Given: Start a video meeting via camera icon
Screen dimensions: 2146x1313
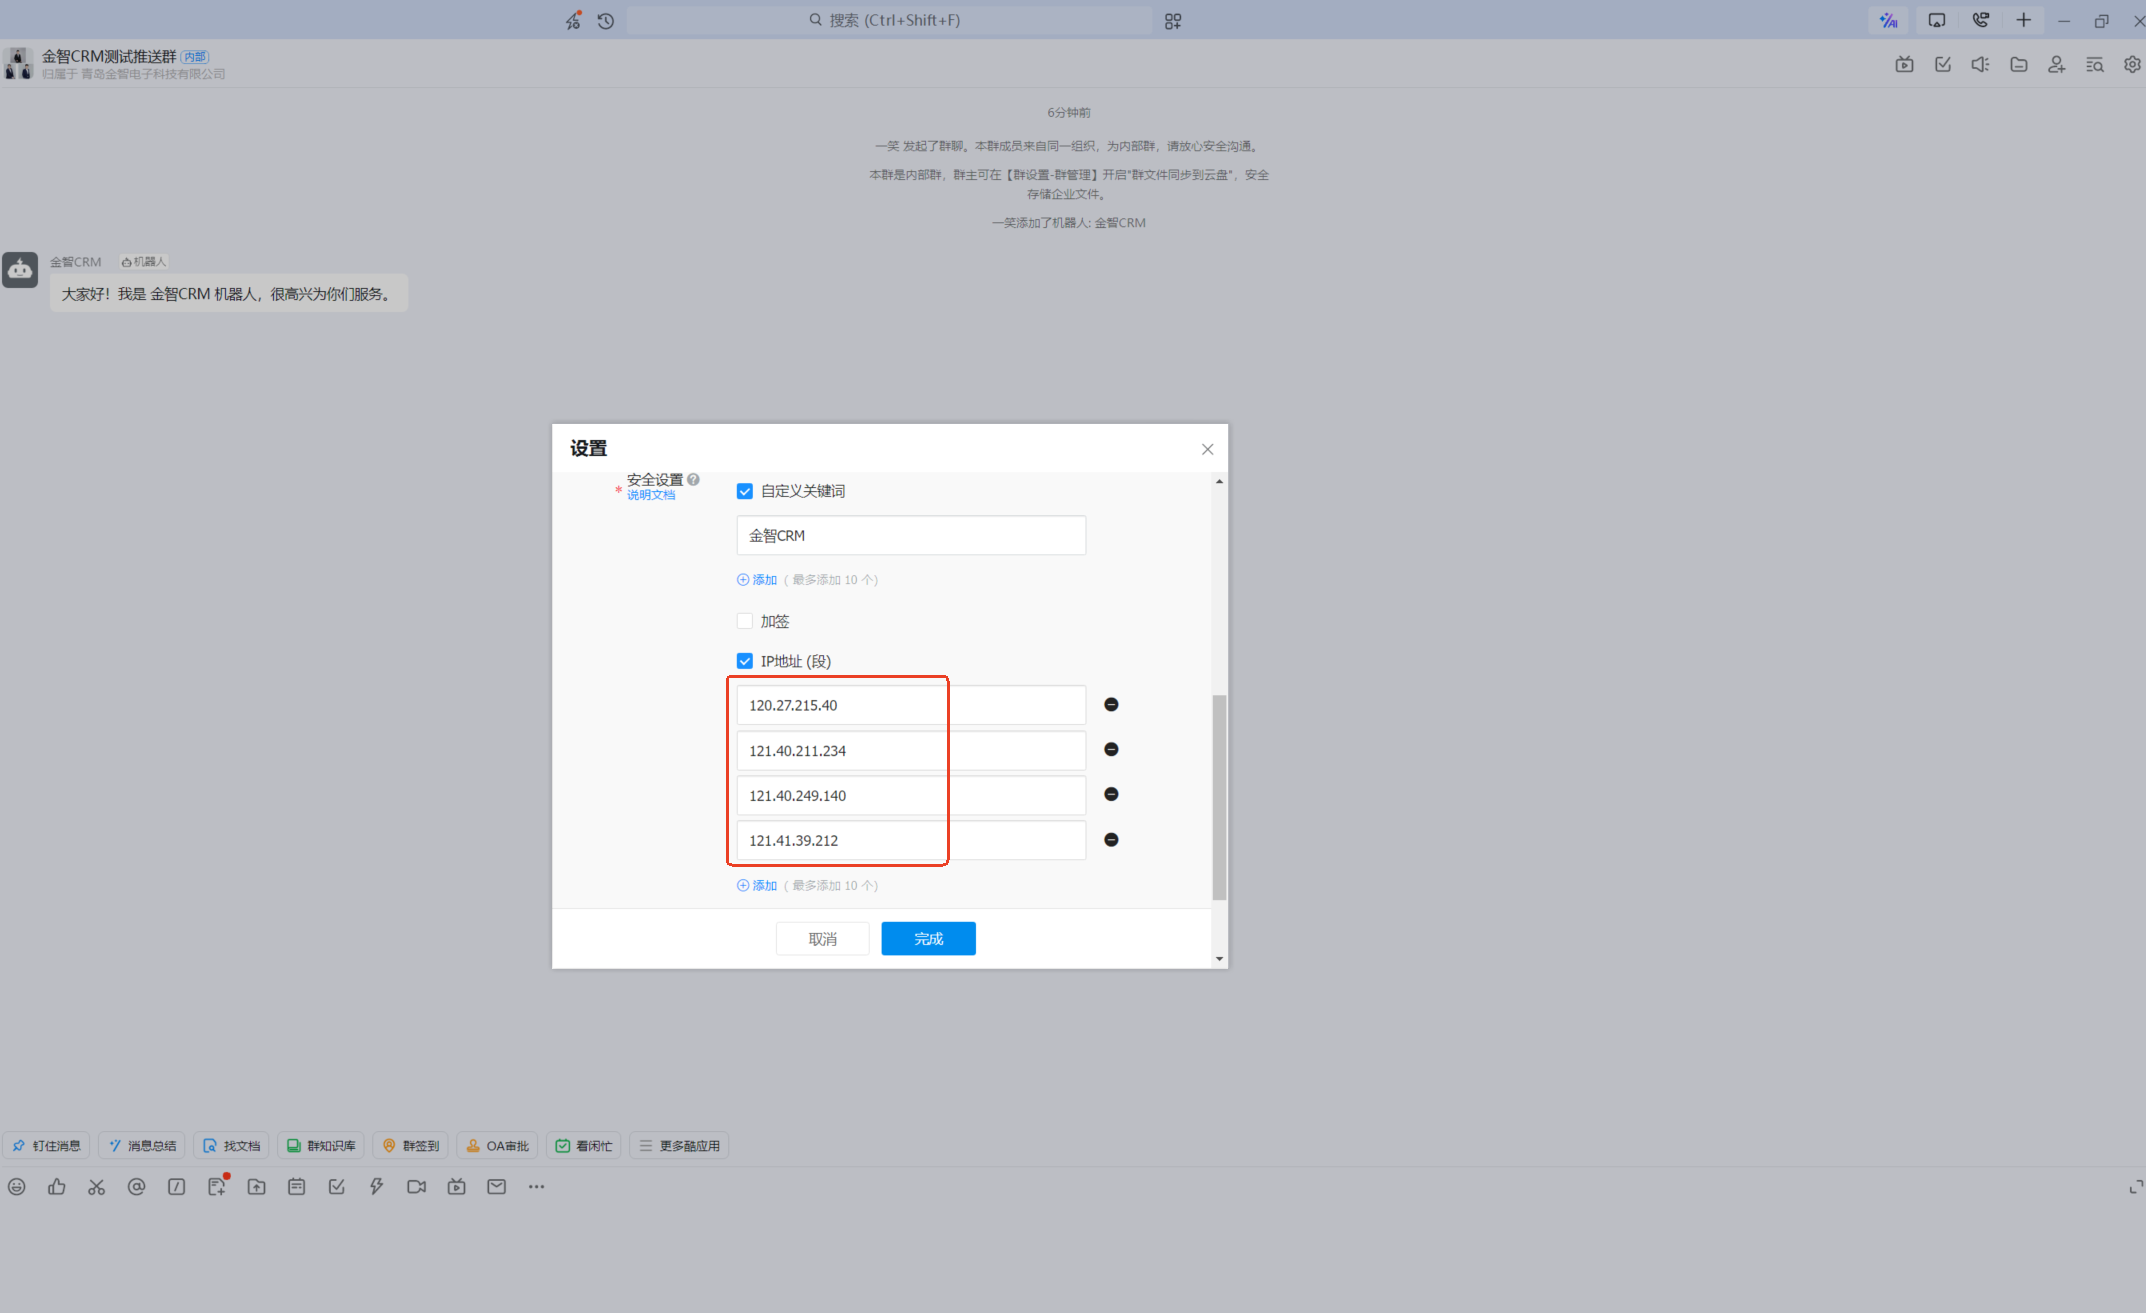Looking at the screenshot, I should coord(416,1186).
